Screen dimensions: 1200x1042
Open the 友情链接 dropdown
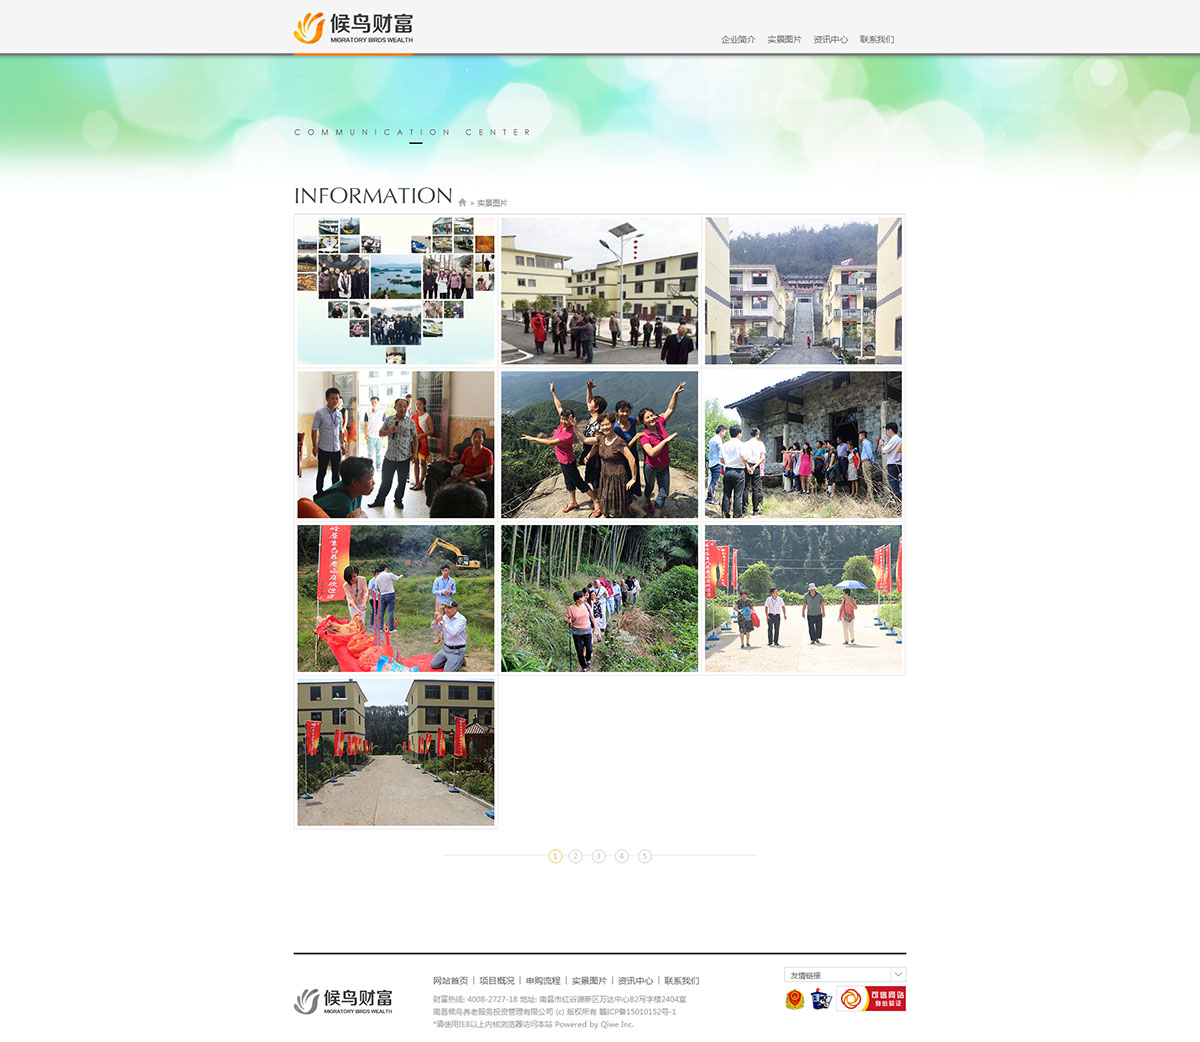click(x=845, y=975)
